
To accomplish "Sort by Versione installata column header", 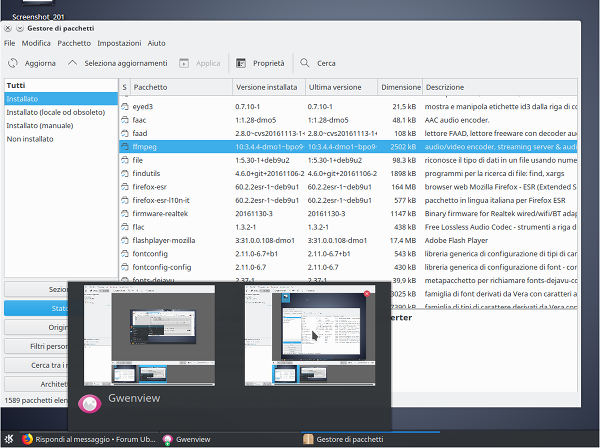I will pyautogui.click(x=269, y=87).
